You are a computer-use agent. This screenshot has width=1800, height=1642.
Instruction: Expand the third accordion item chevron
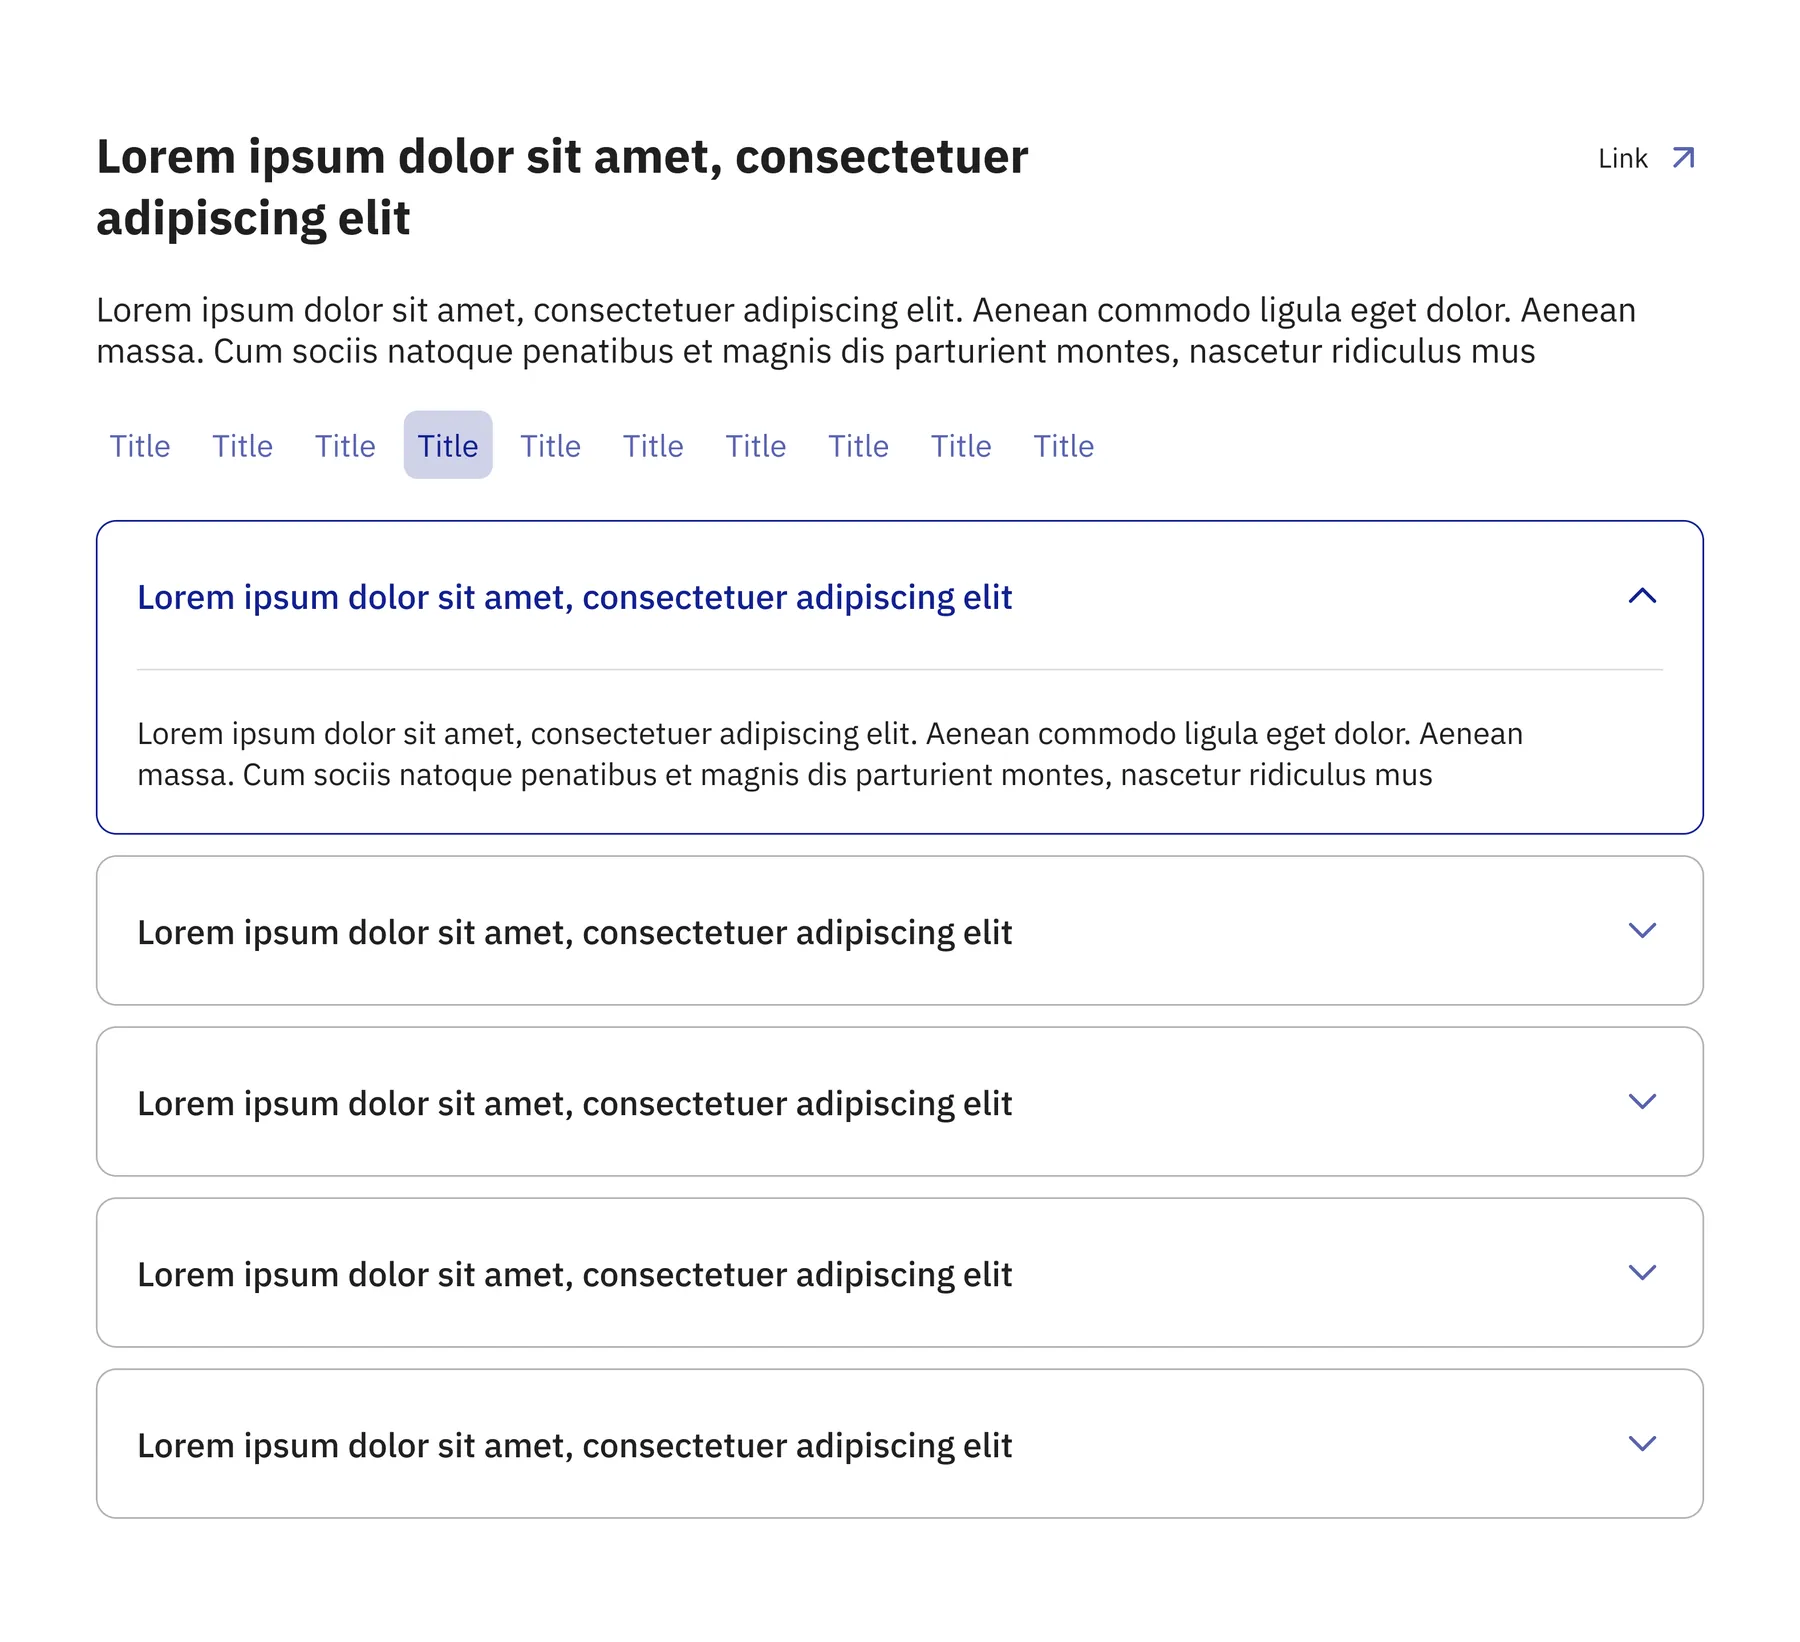pyautogui.click(x=1642, y=1101)
